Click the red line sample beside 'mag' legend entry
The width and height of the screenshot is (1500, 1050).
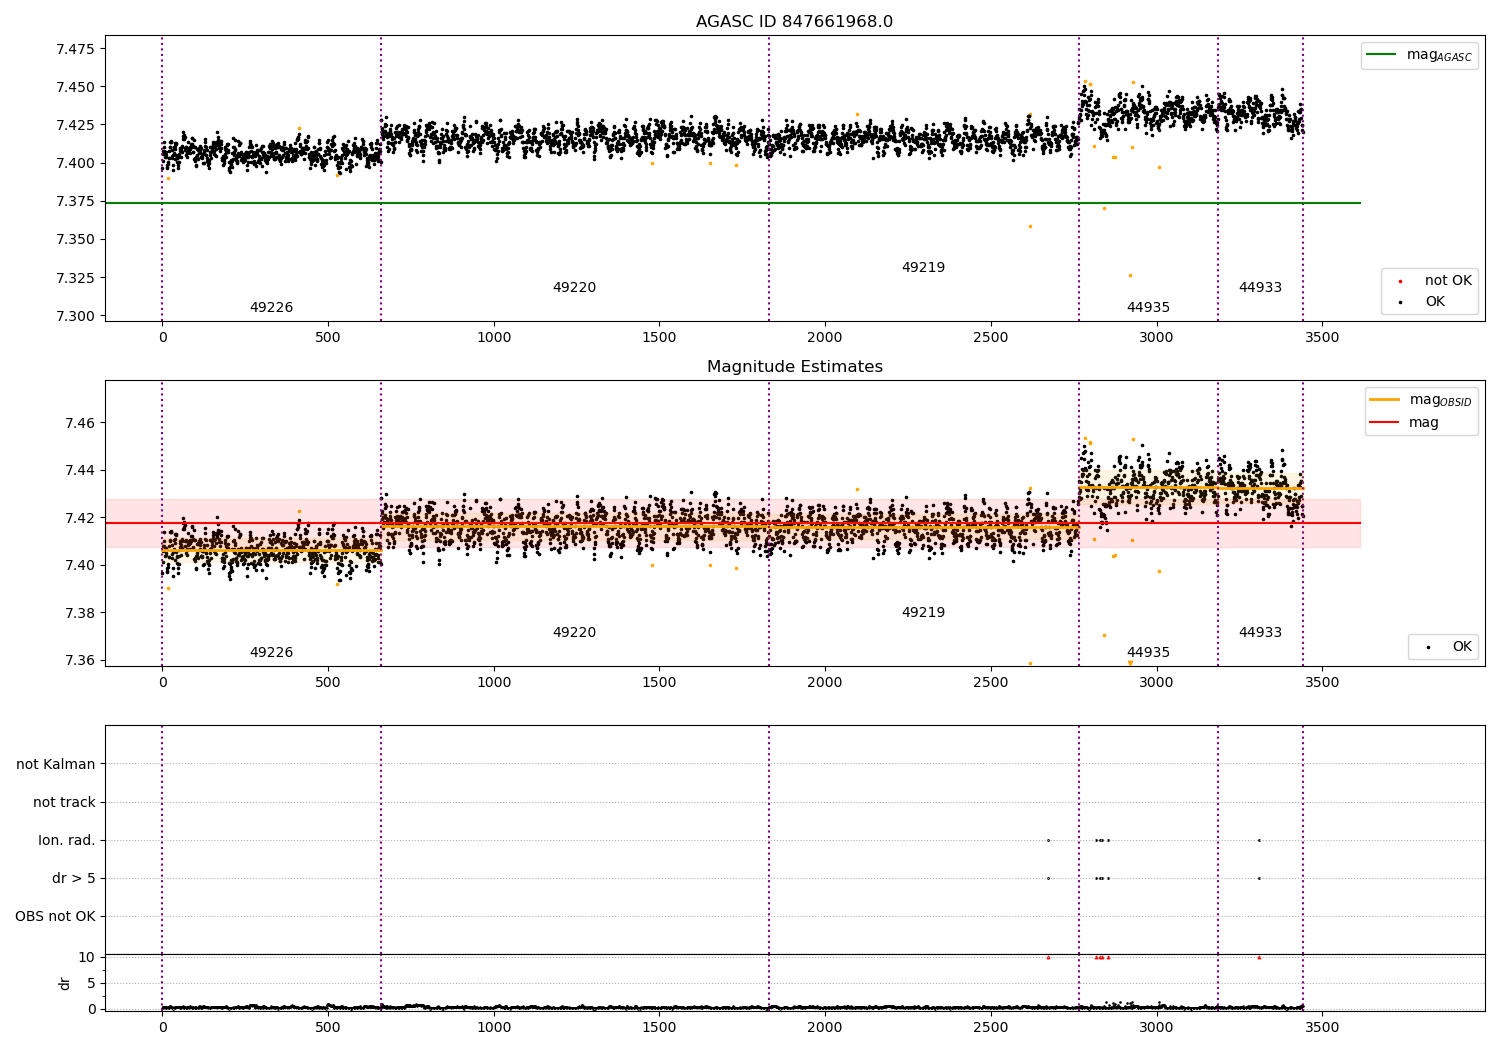(x=1385, y=423)
